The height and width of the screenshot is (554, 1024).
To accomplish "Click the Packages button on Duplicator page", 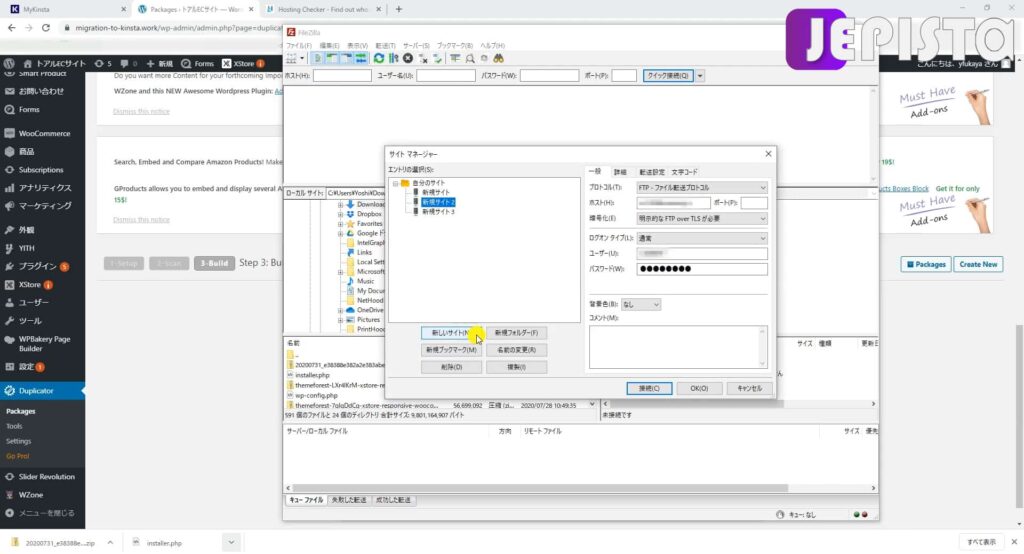I will tap(925, 265).
